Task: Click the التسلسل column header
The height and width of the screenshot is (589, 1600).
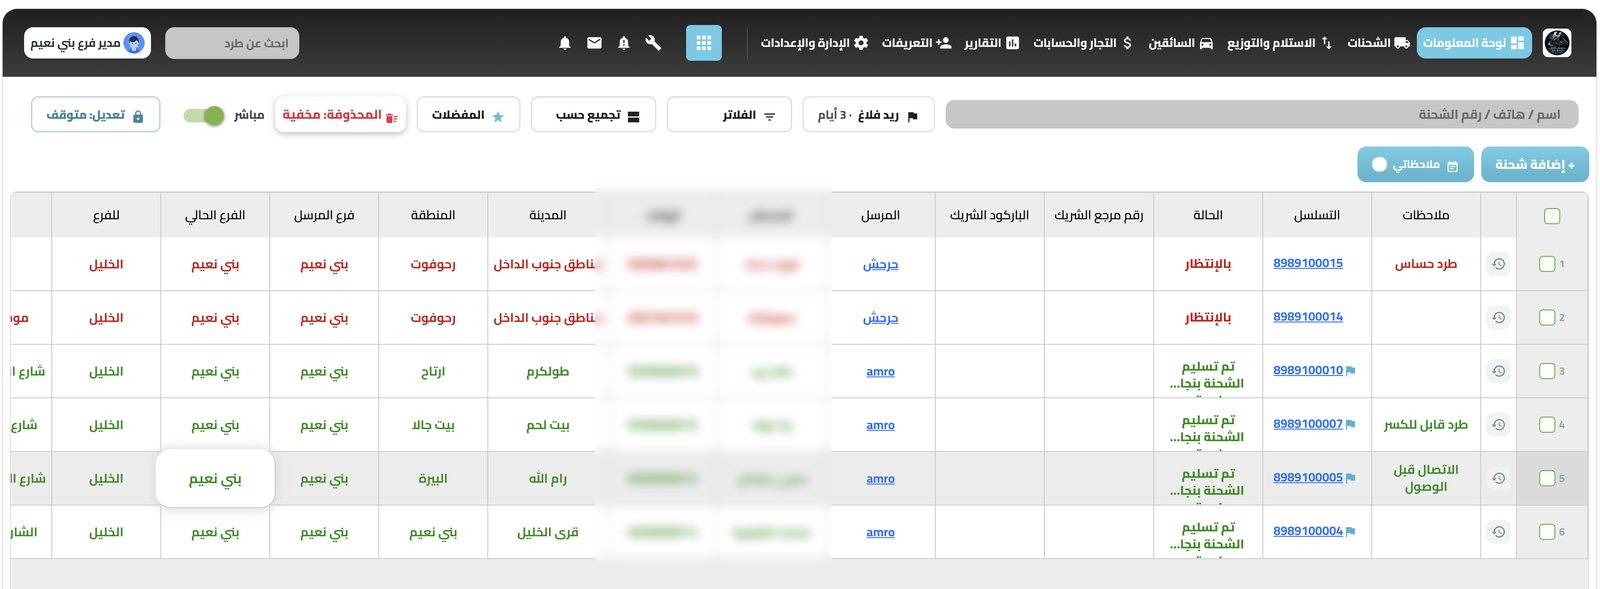Action: tap(1317, 216)
